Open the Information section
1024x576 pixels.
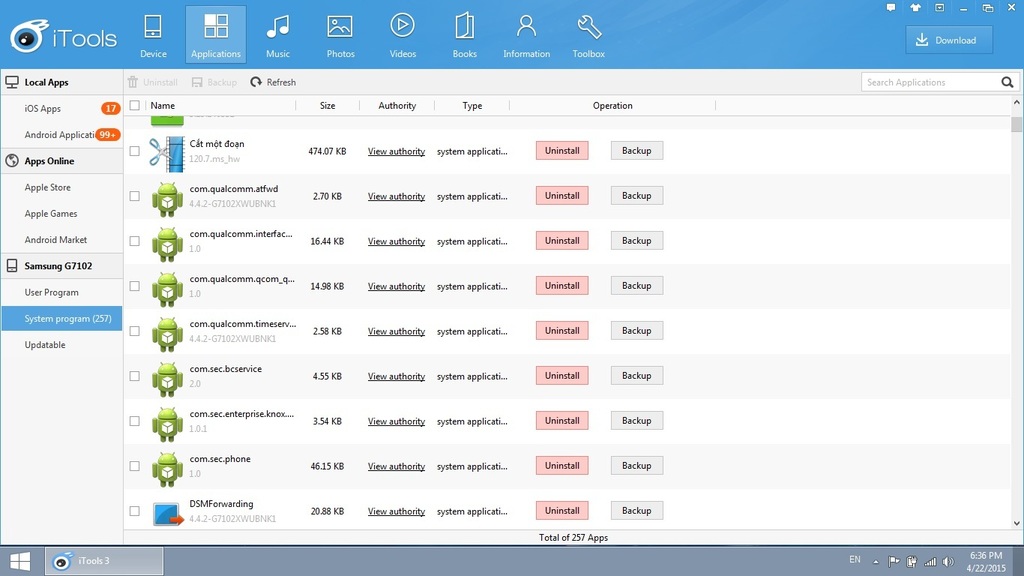coord(526,35)
